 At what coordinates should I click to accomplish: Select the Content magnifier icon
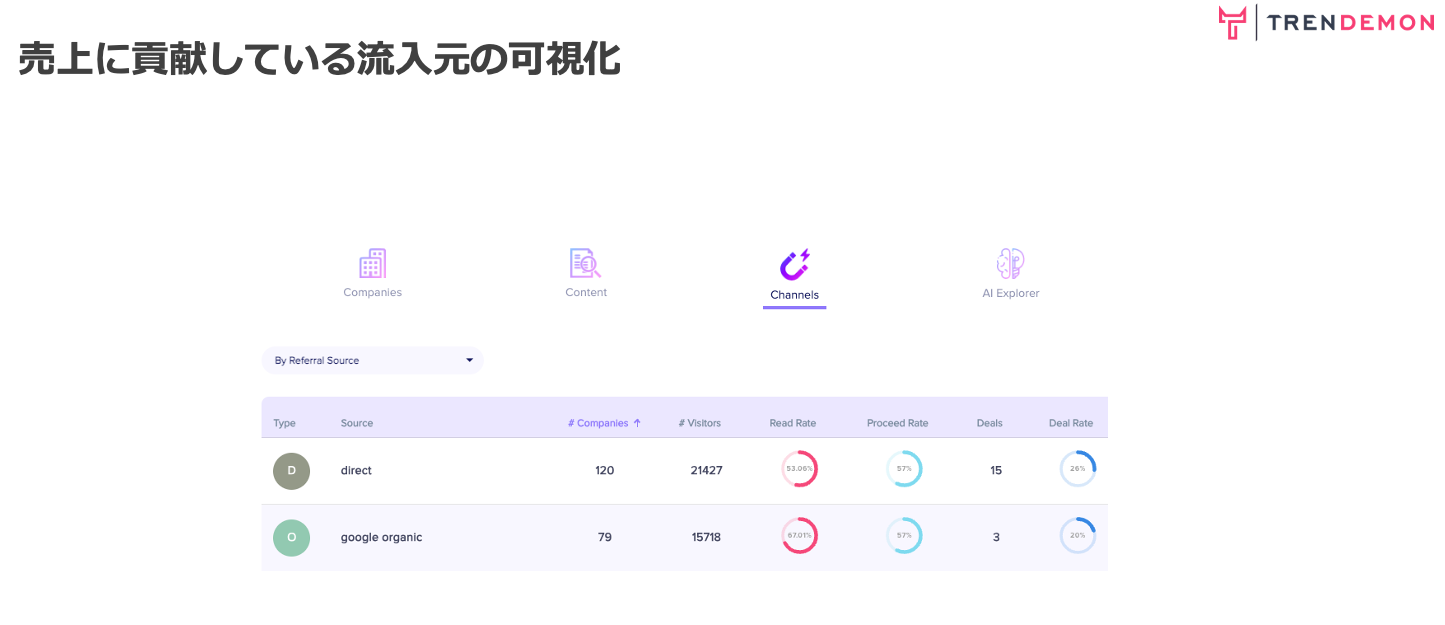(586, 263)
